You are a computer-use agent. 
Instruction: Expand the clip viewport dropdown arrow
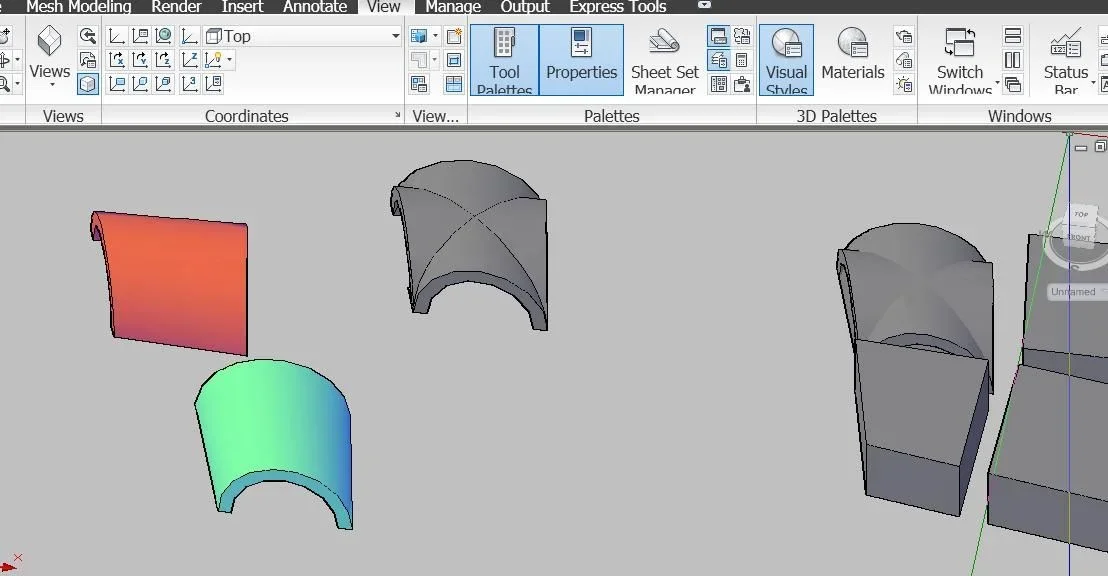coord(435,60)
